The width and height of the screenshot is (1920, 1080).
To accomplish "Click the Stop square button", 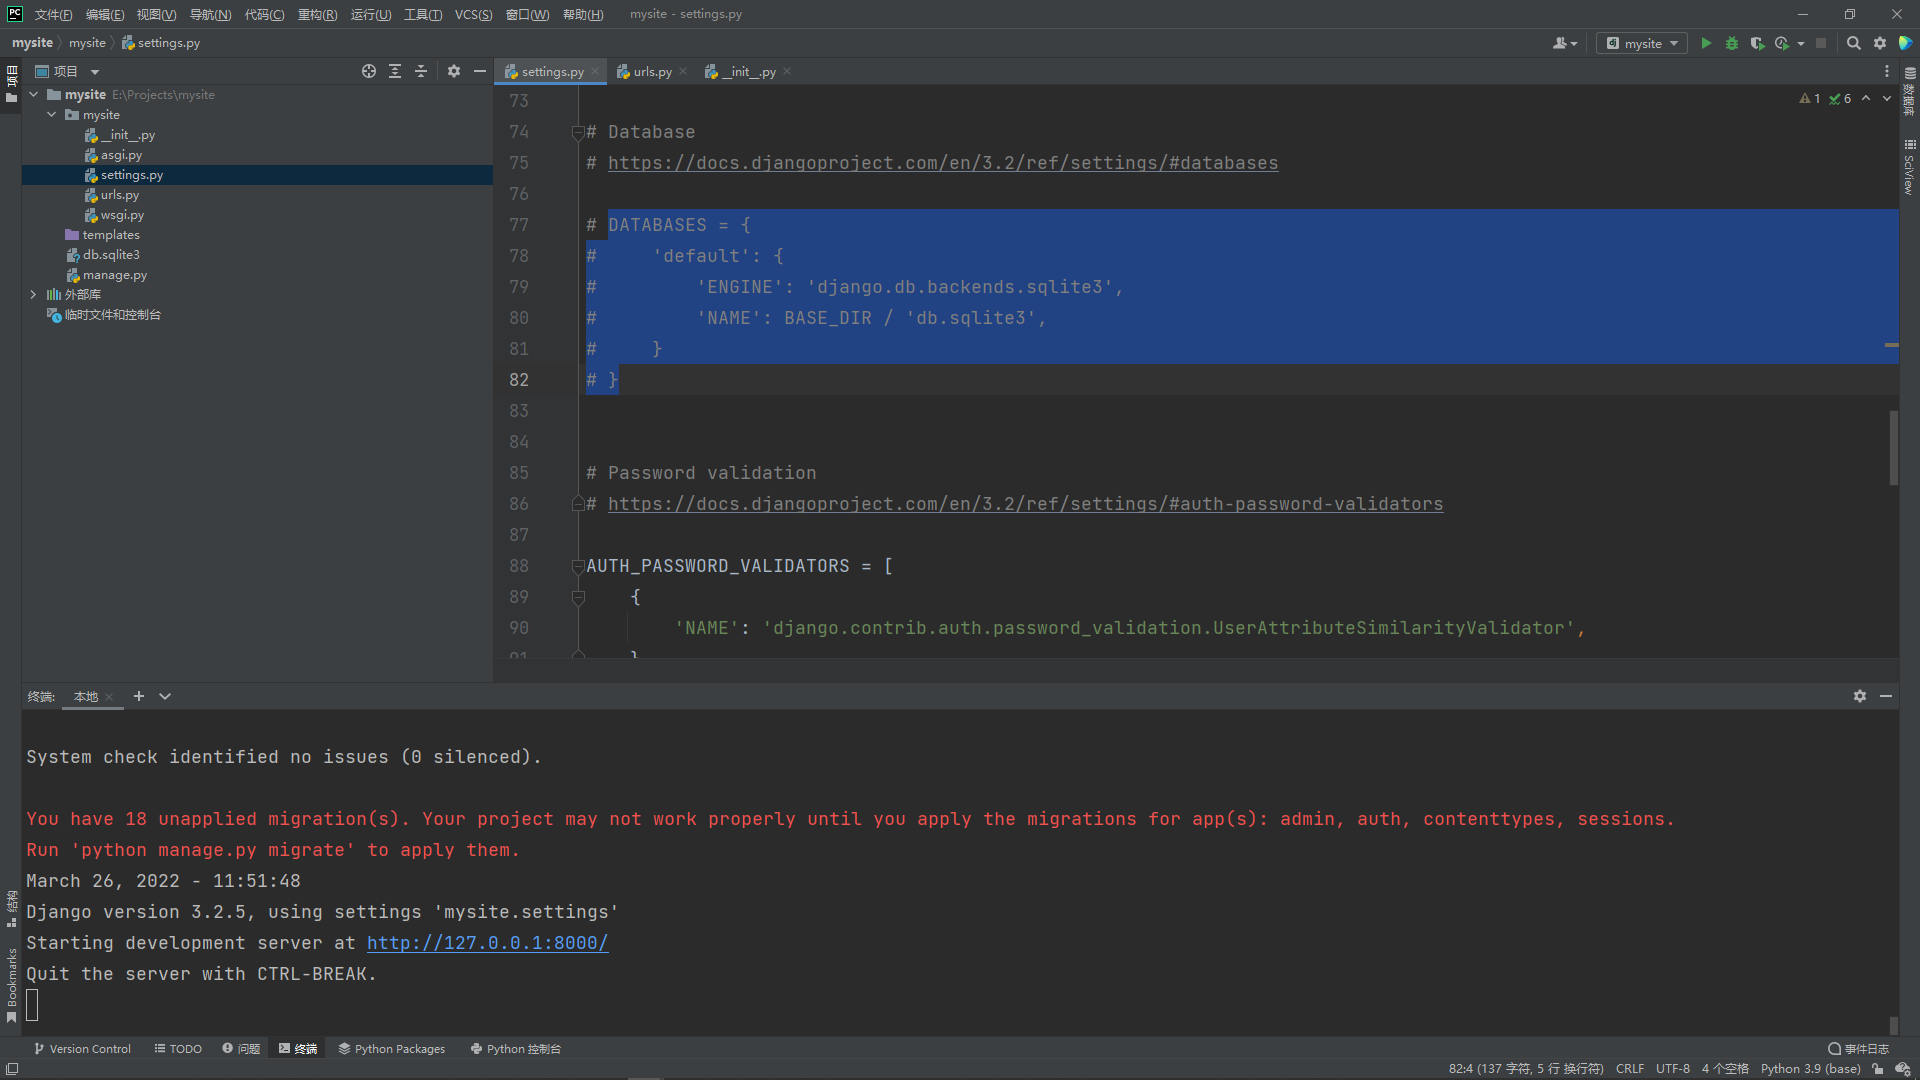I will click(1821, 43).
